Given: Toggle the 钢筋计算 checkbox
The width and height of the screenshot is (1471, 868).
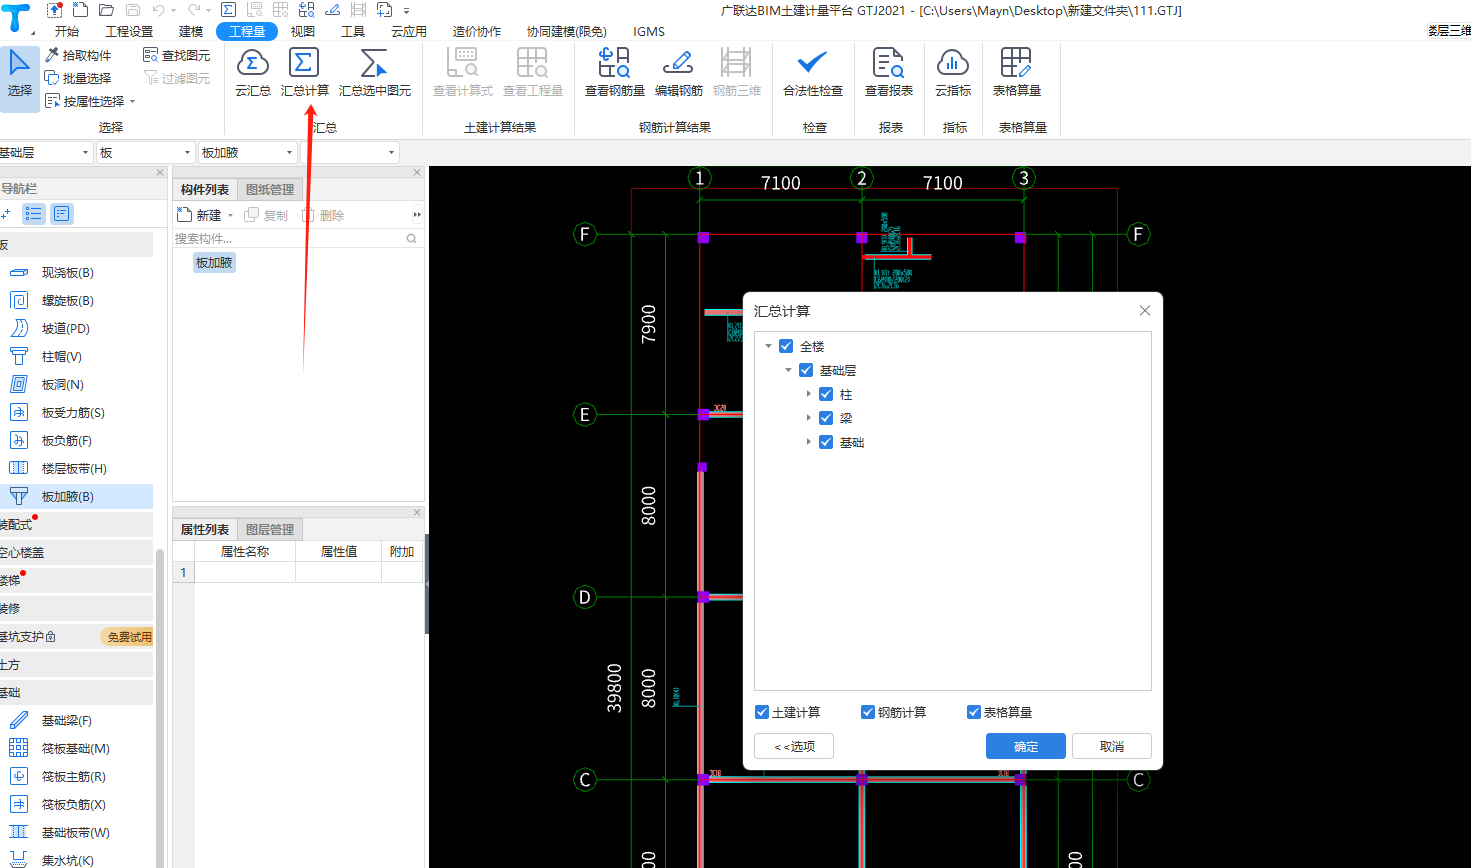Looking at the screenshot, I should (x=868, y=712).
